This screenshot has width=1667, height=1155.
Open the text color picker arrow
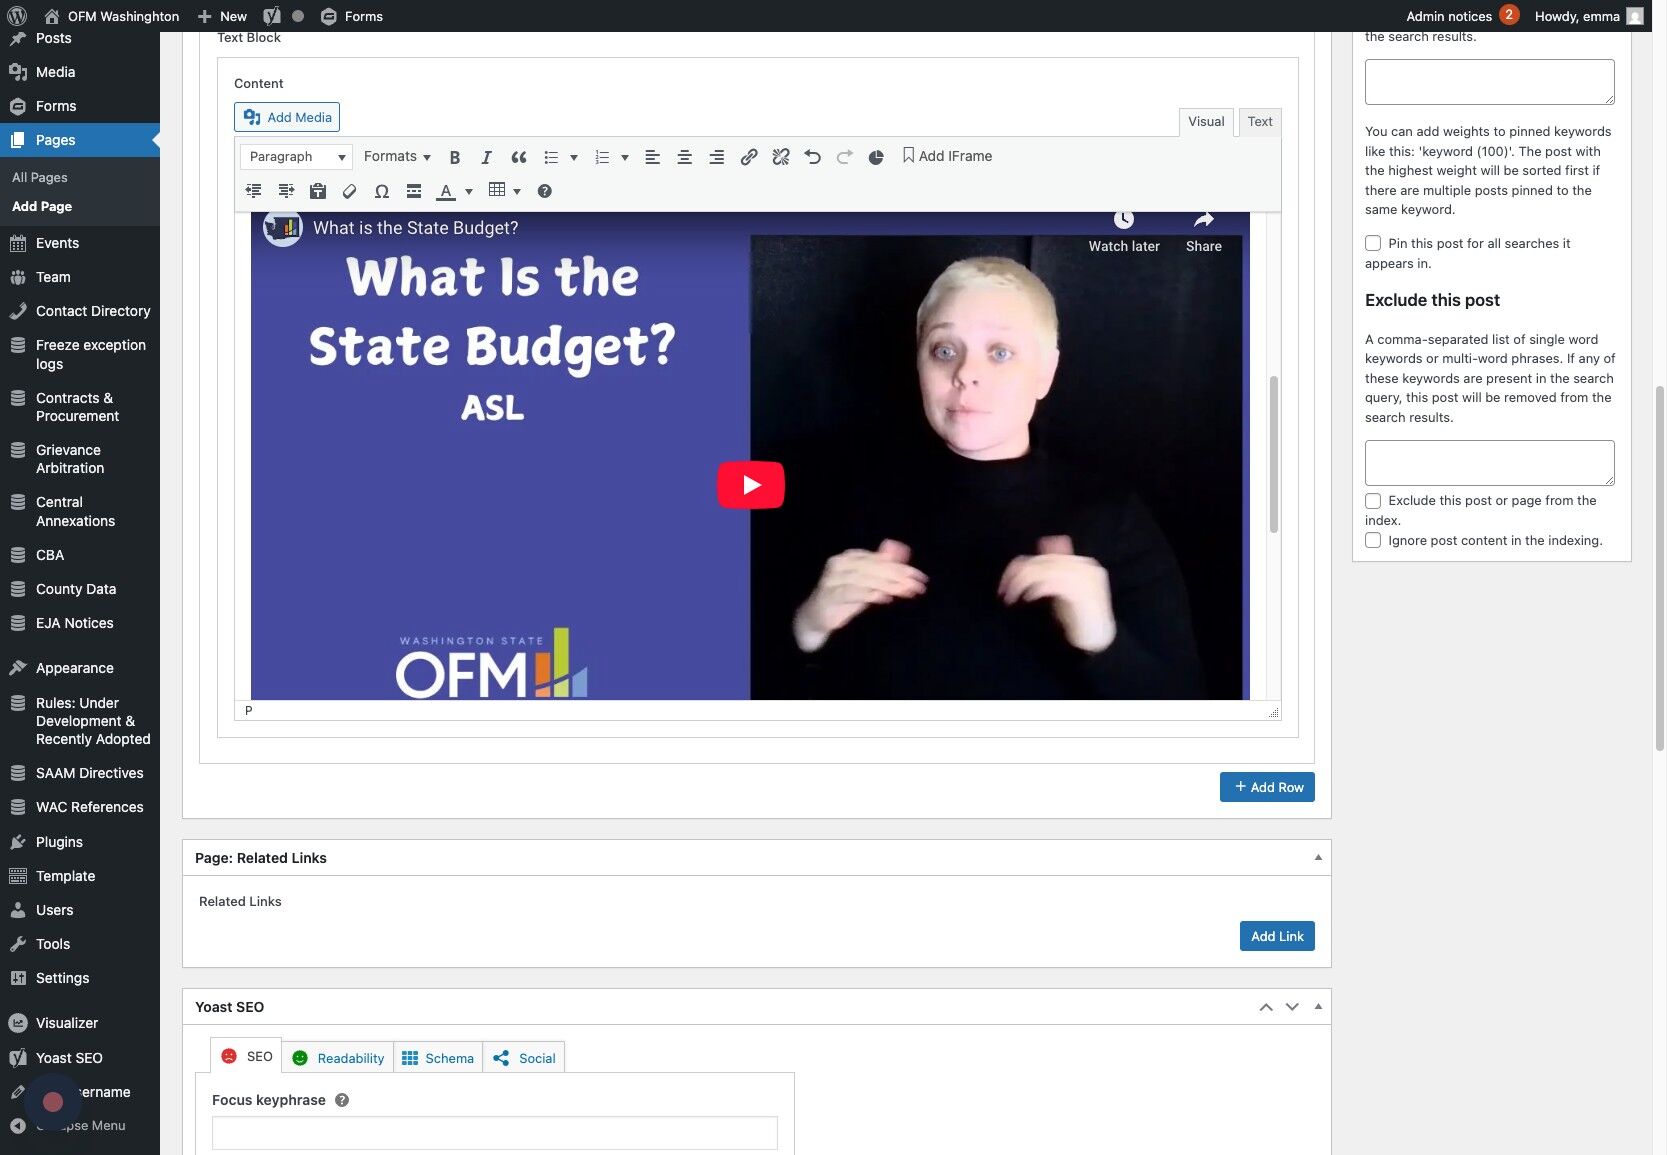click(469, 191)
